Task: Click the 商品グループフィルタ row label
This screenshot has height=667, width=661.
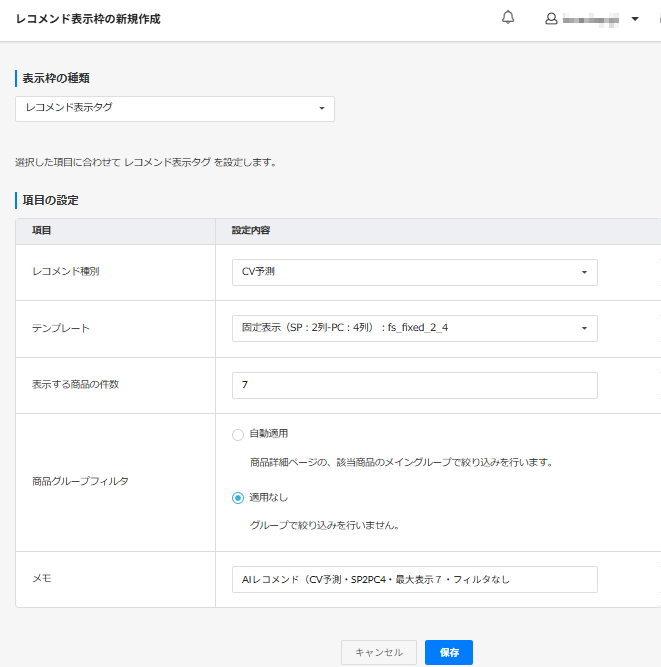Action: [80, 481]
